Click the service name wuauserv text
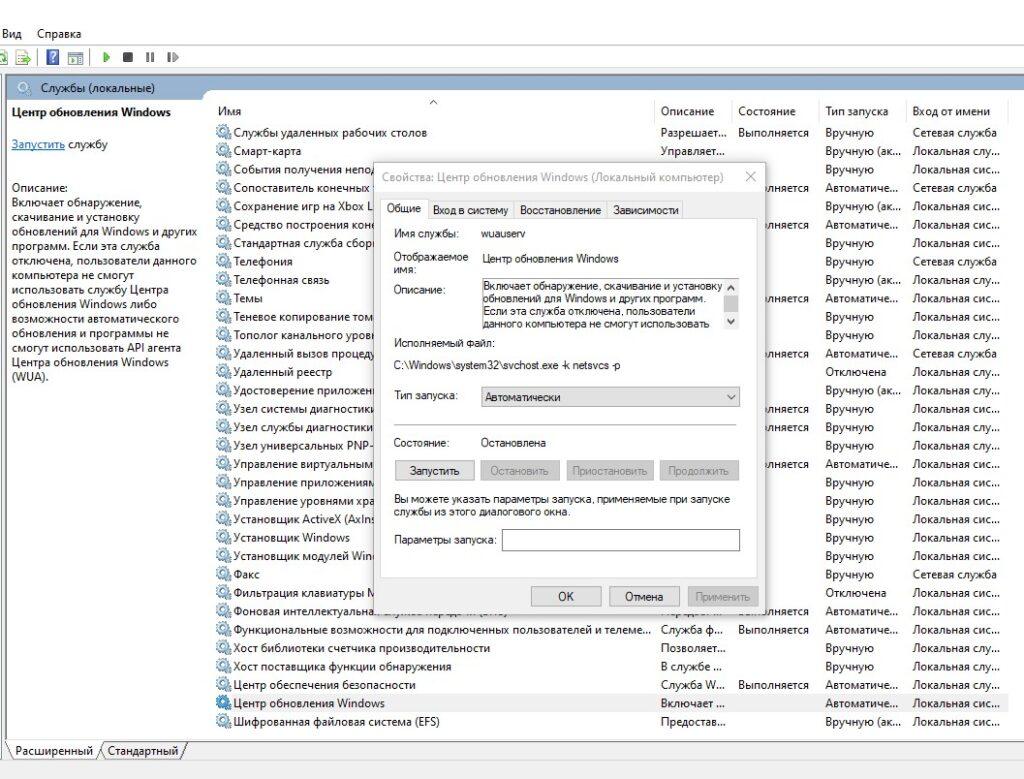This screenshot has height=779, width=1024. [x=503, y=233]
